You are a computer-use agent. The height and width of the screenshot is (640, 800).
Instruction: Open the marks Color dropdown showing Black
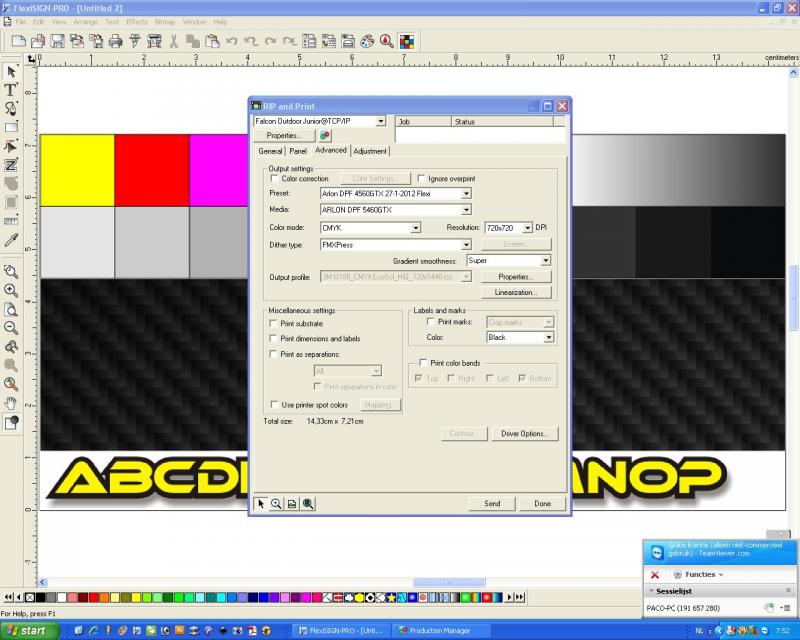click(x=549, y=337)
